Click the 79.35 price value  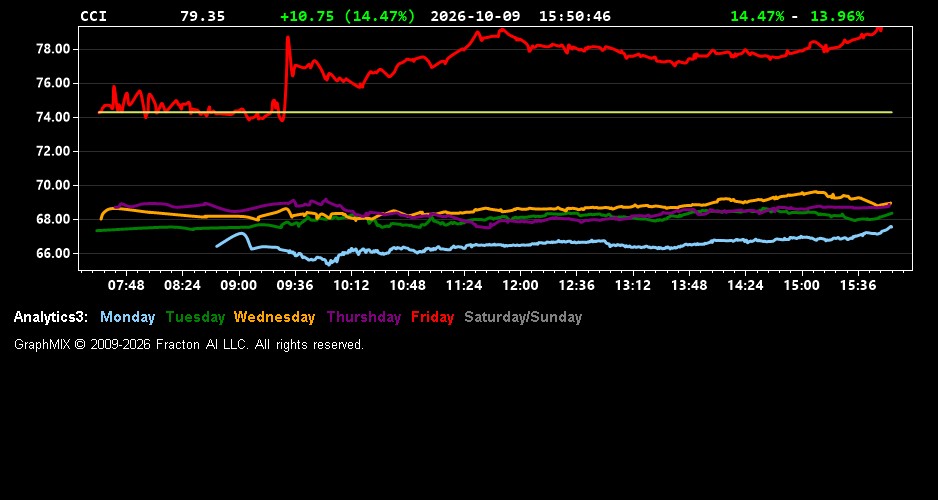(203, 16)
